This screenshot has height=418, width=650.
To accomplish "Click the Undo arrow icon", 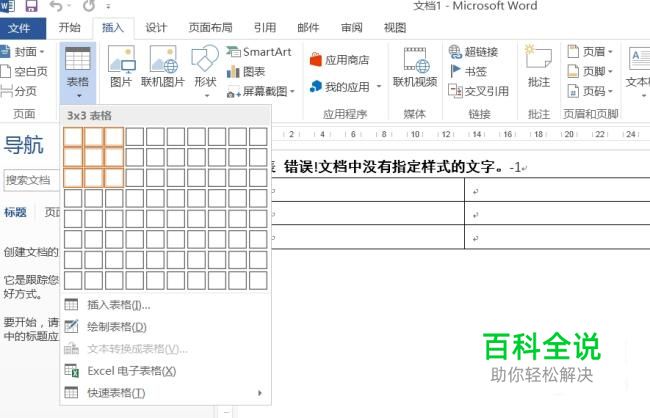I will (56, 5).
